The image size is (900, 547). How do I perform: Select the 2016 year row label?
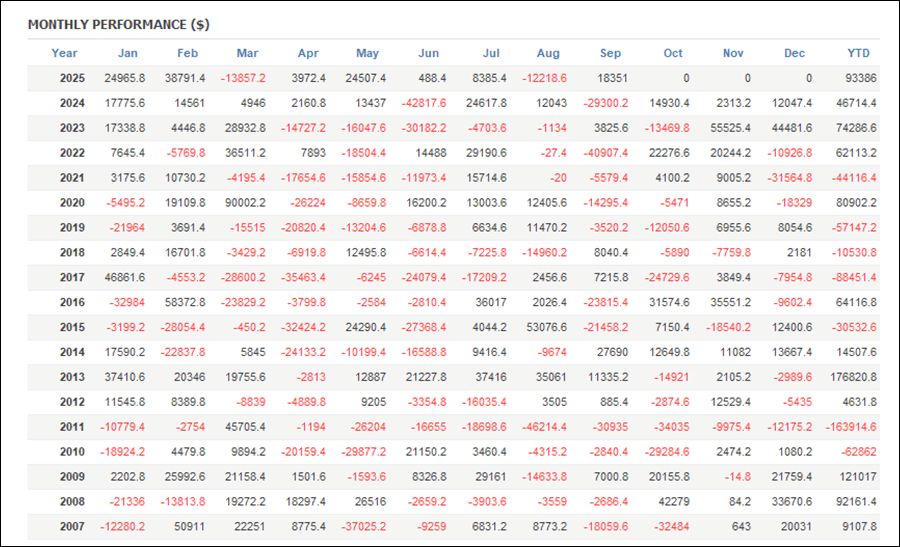[x=72, y=303]
